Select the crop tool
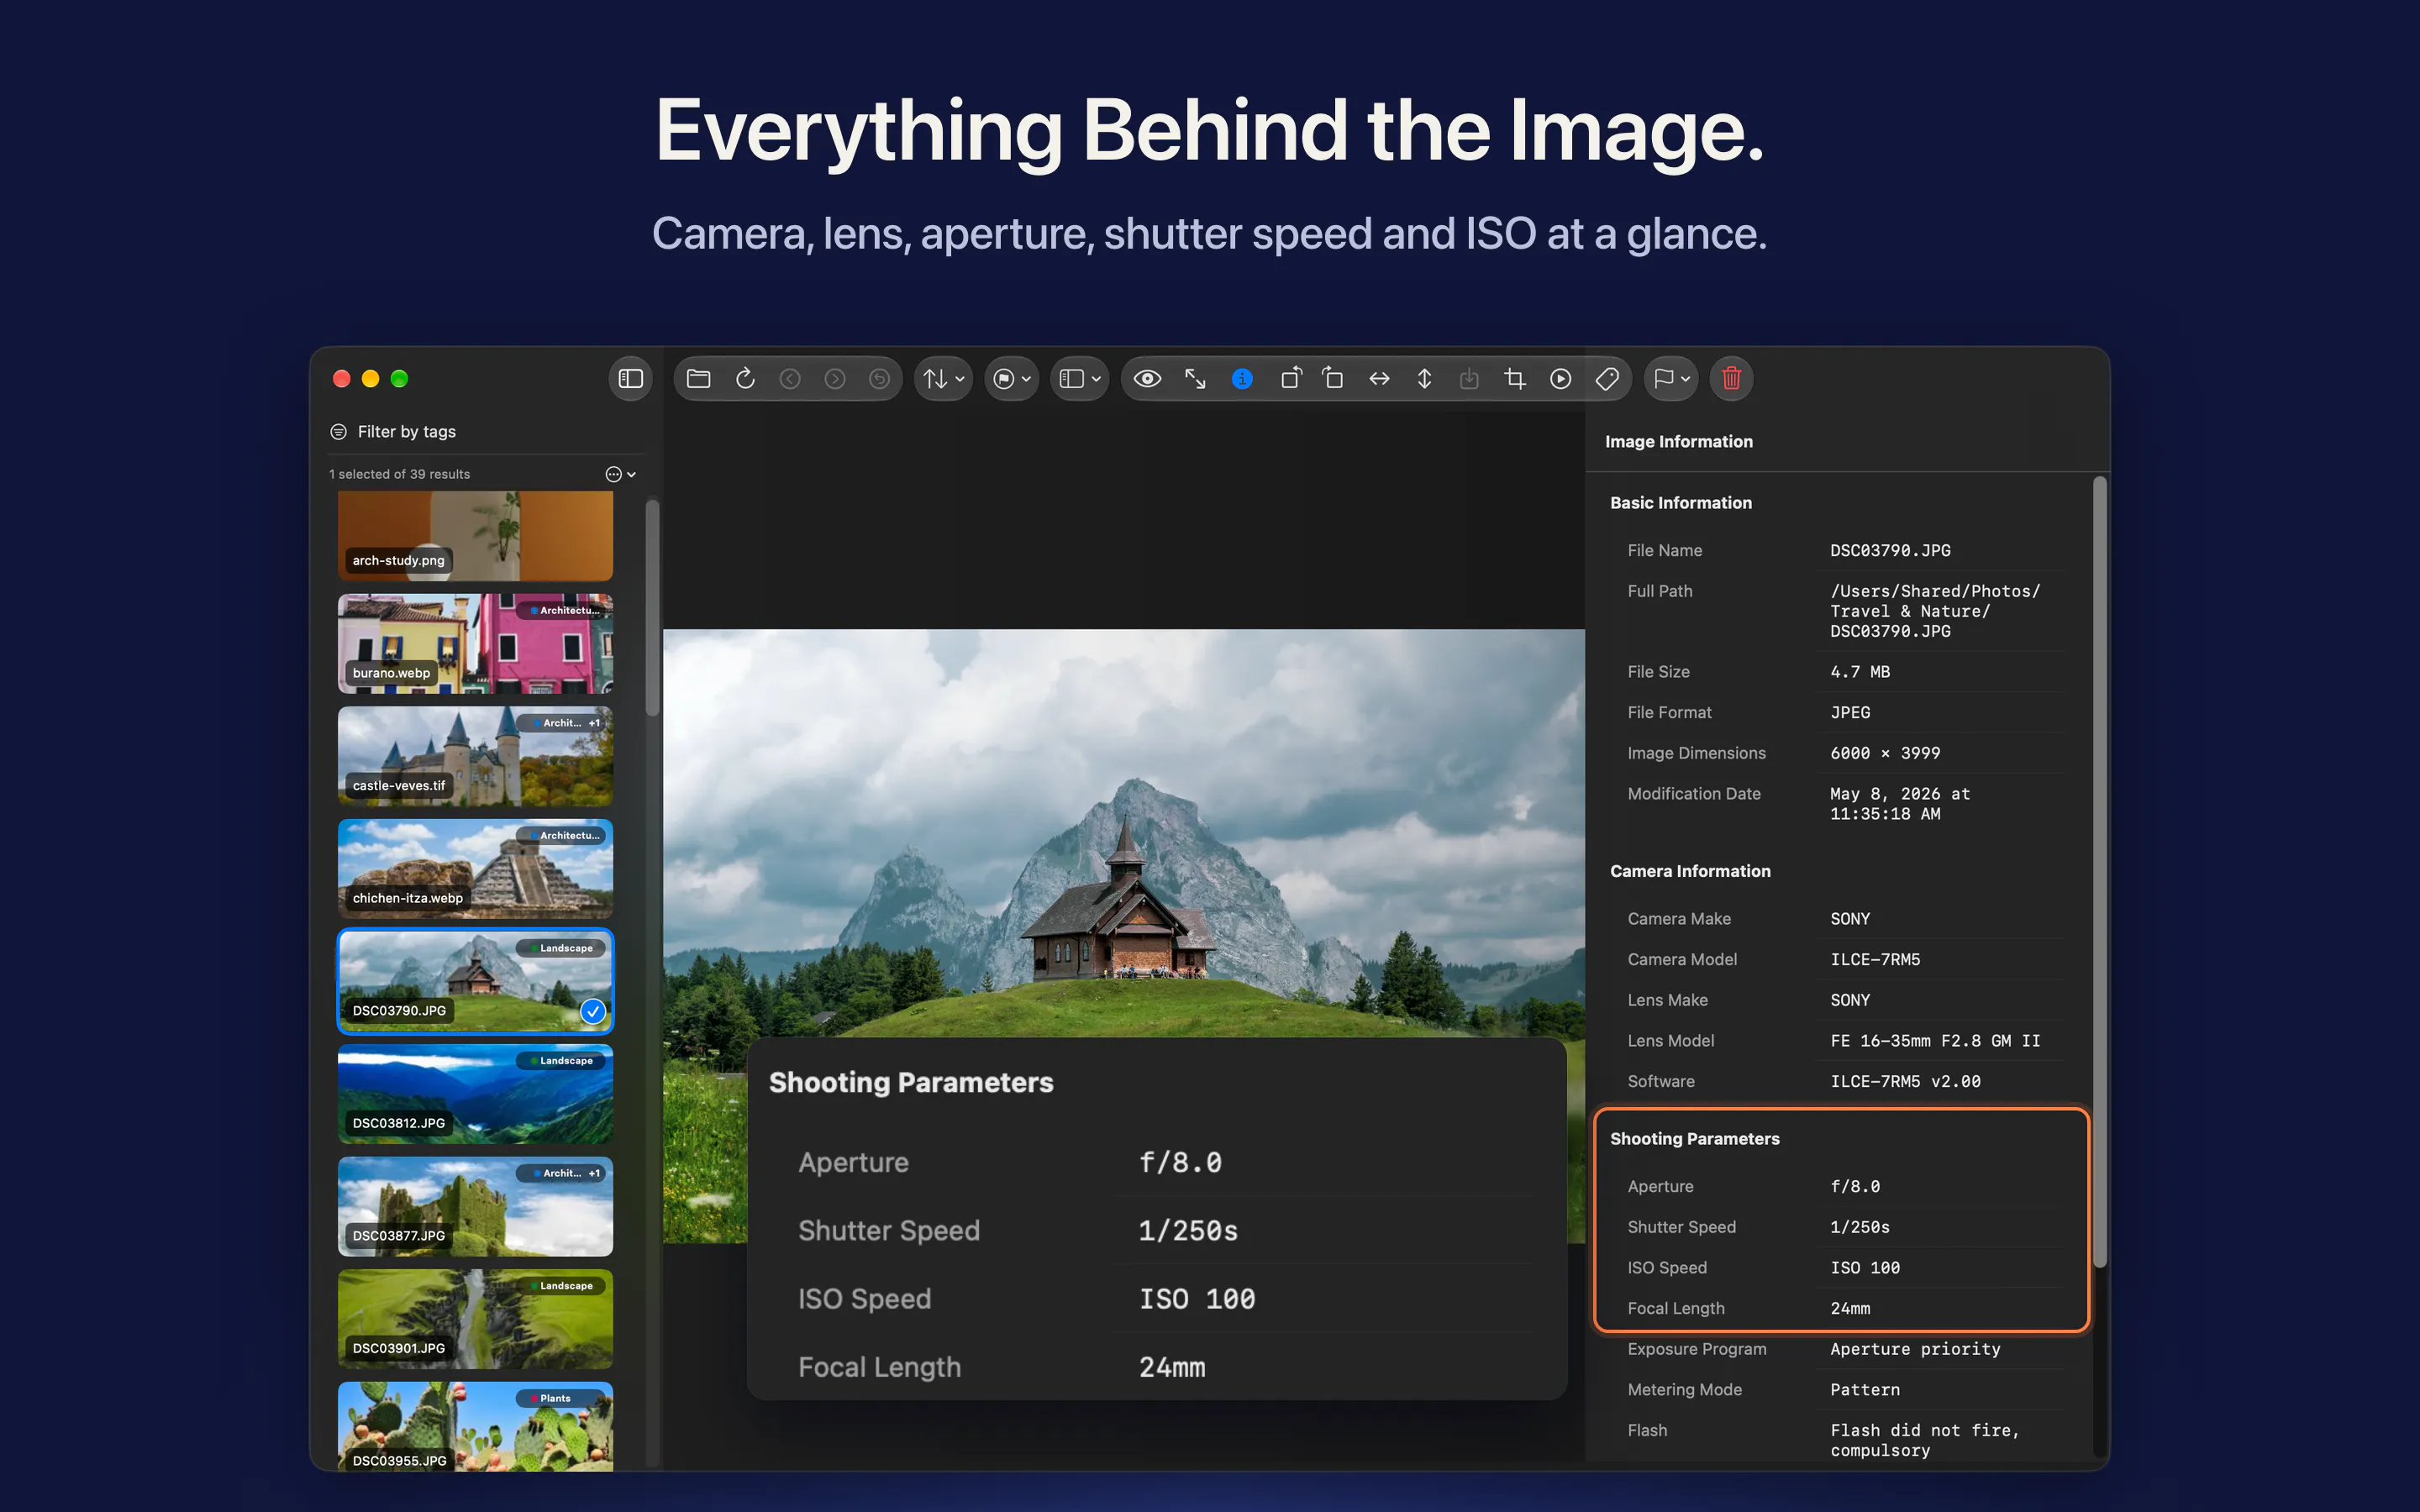The image size is (2420, 1512). pyautogui.click(x=1515, y=379)
